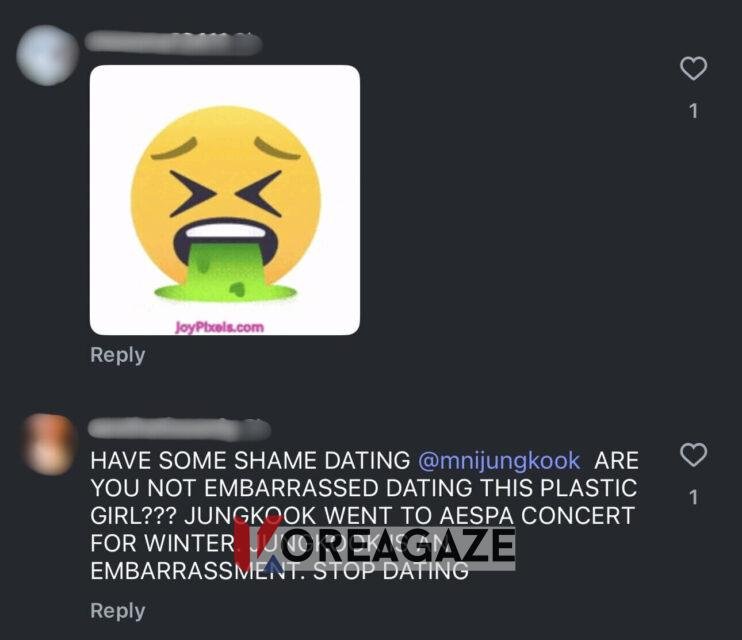Like the vomiting emoji comment
The width and height of the screenshot is (742, 640).
click(693, 69)
